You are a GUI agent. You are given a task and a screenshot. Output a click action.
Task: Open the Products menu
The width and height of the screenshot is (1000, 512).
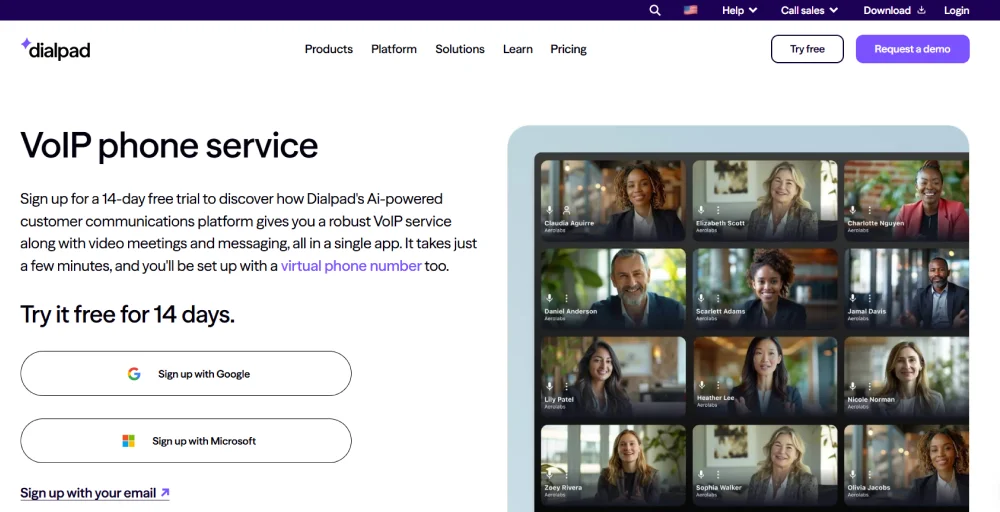[328, 49]
